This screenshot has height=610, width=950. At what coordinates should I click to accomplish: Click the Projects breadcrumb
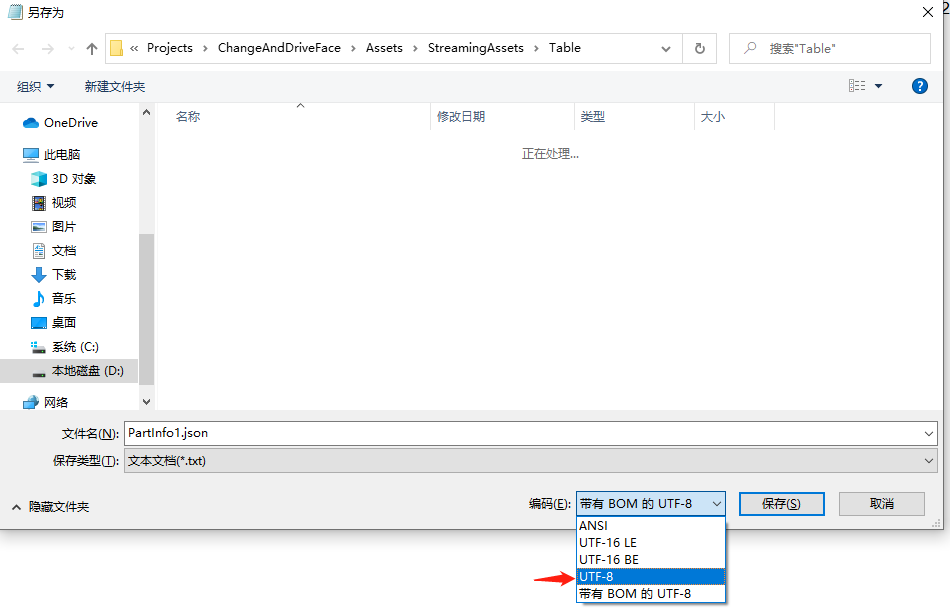tap(170, 48)
